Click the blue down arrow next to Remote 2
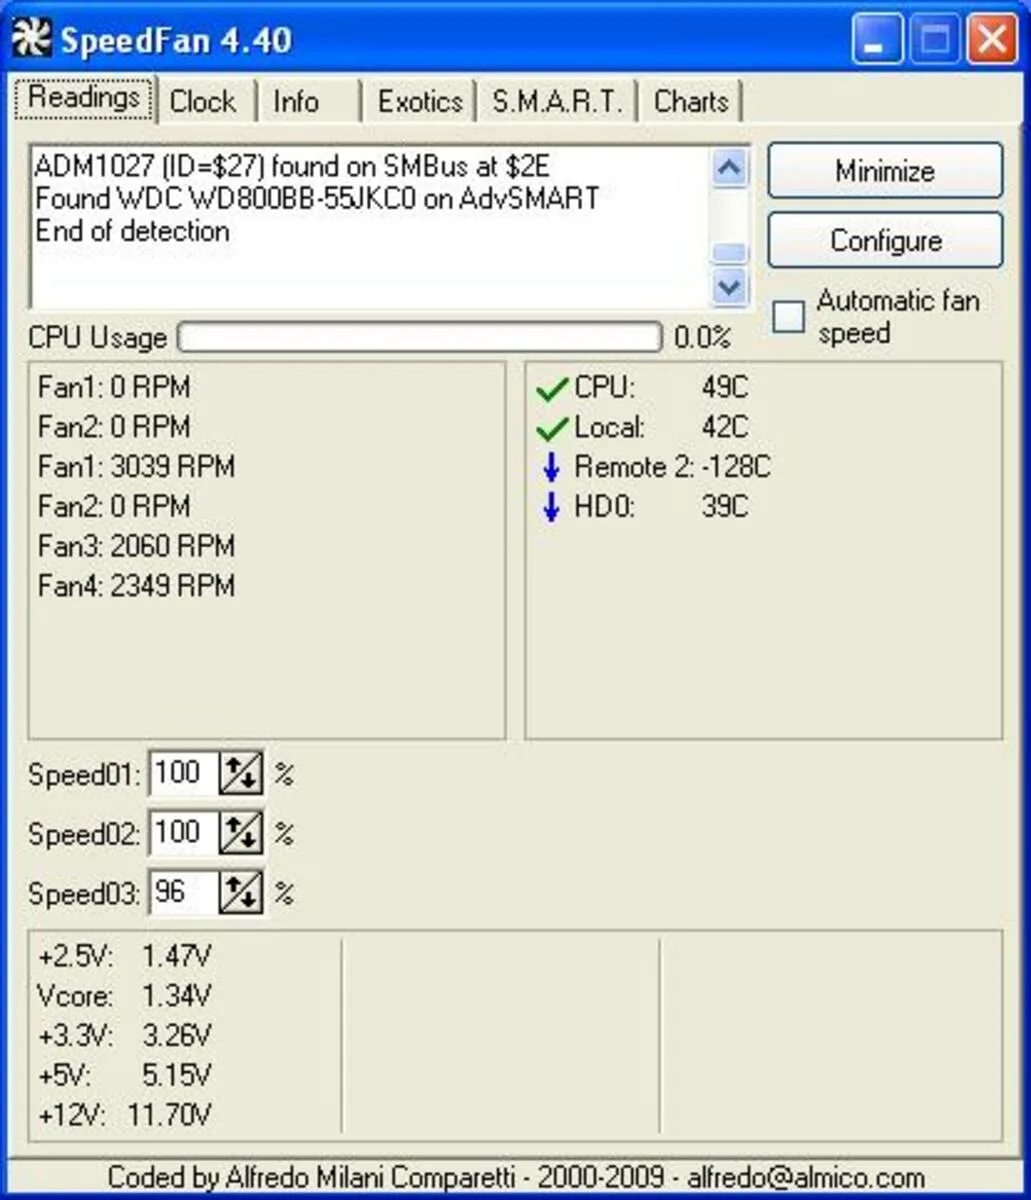The image size is (1031, 1200). pos(551,469)
